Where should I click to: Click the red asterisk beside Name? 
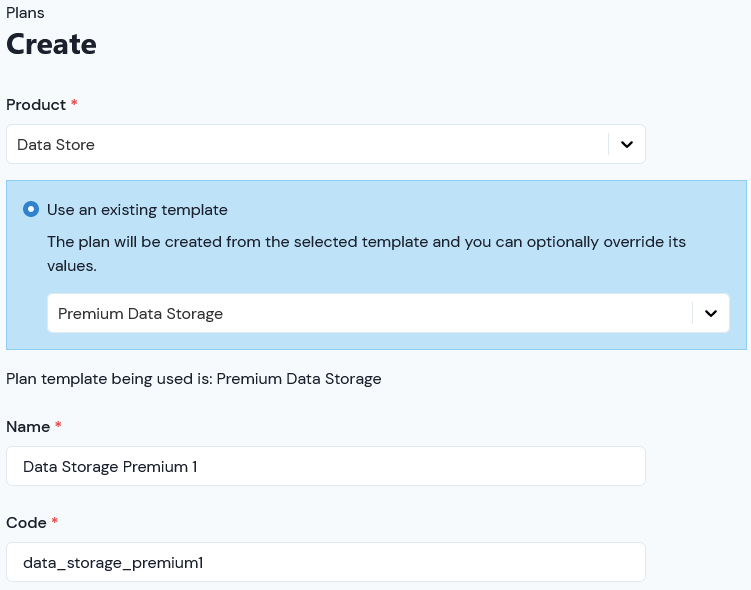[x=58, y=425]
